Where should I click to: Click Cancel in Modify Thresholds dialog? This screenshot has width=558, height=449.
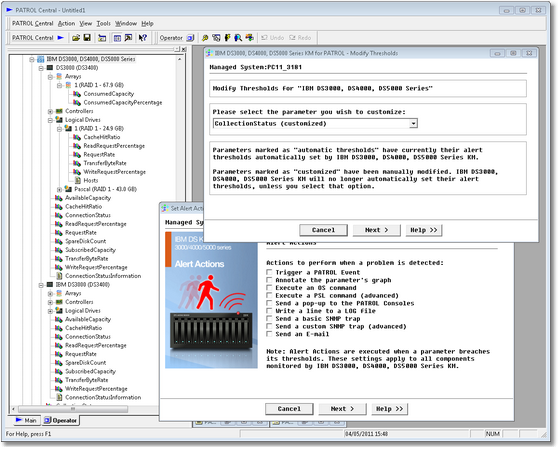pos(323,230)
